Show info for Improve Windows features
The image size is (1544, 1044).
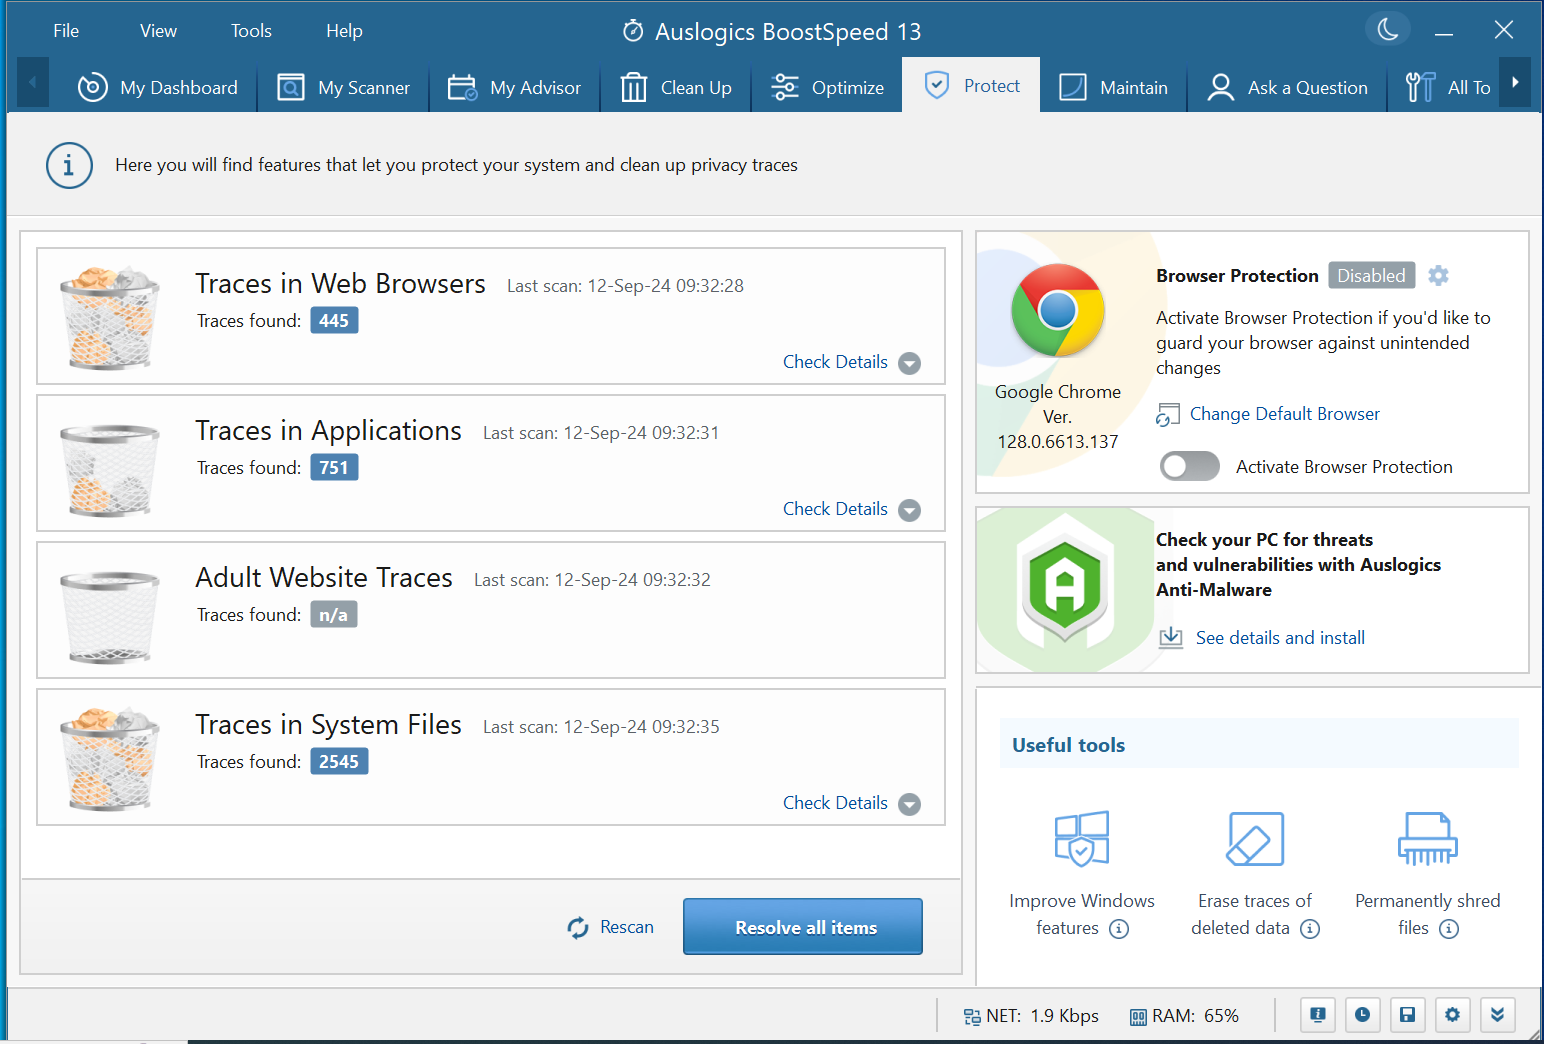click(x=1119, y=929)
